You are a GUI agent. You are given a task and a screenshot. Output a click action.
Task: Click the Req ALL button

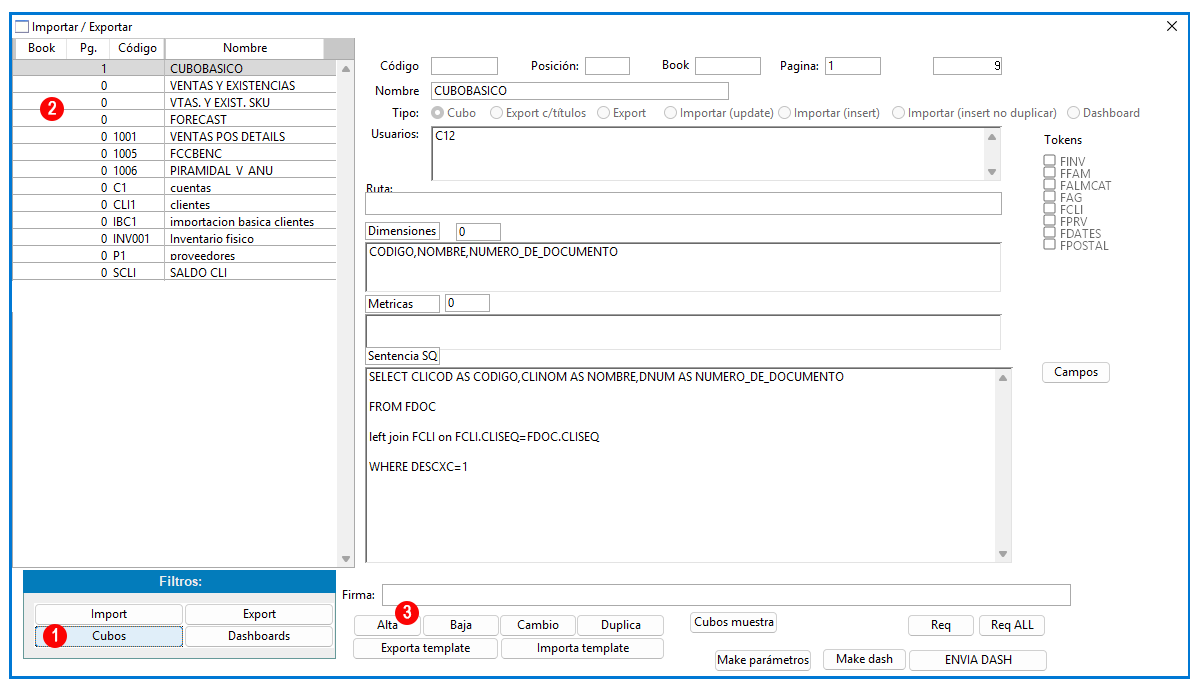coord(1012,625)
